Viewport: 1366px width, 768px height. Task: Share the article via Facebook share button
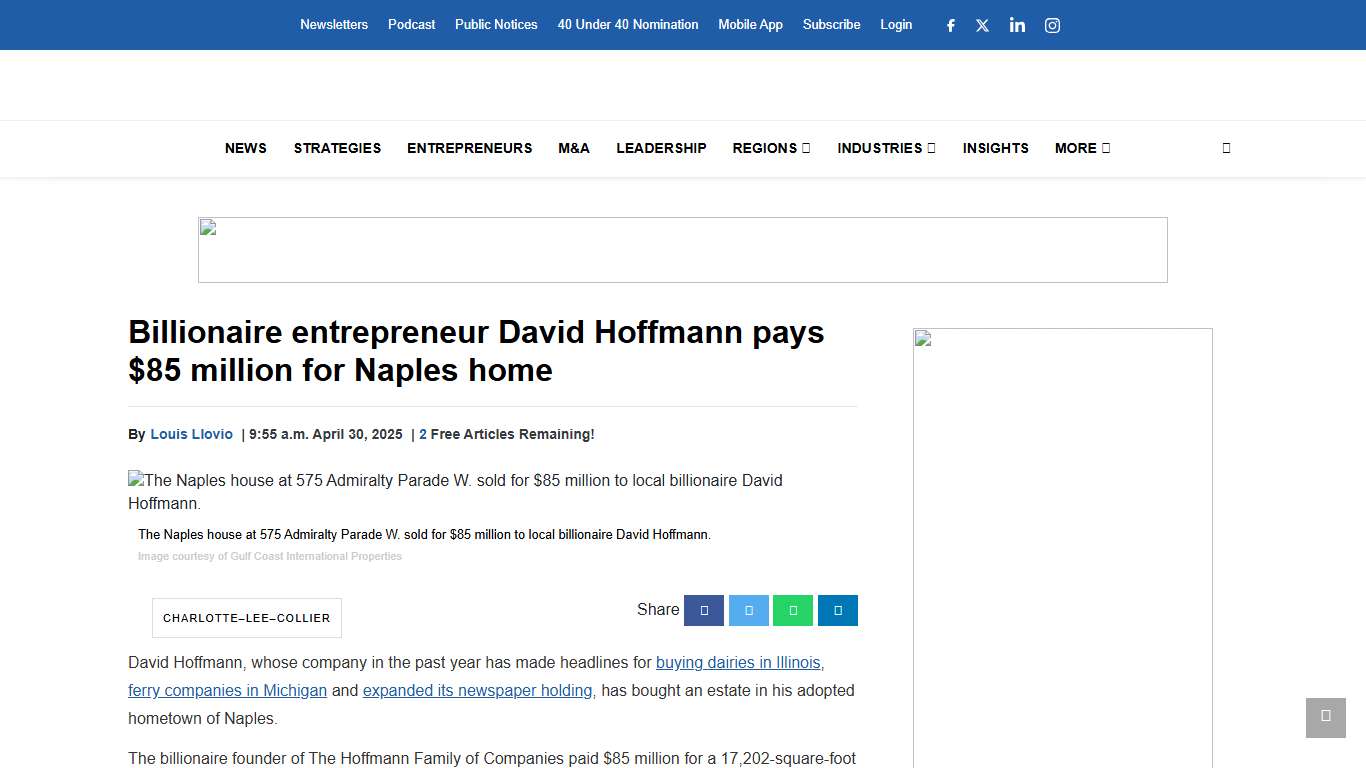click(703, 610)
